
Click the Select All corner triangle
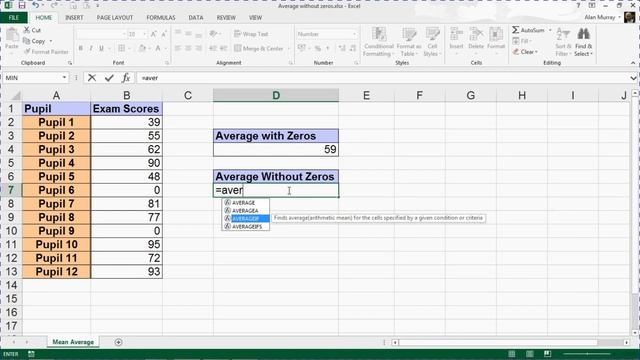tap(16, 96)
